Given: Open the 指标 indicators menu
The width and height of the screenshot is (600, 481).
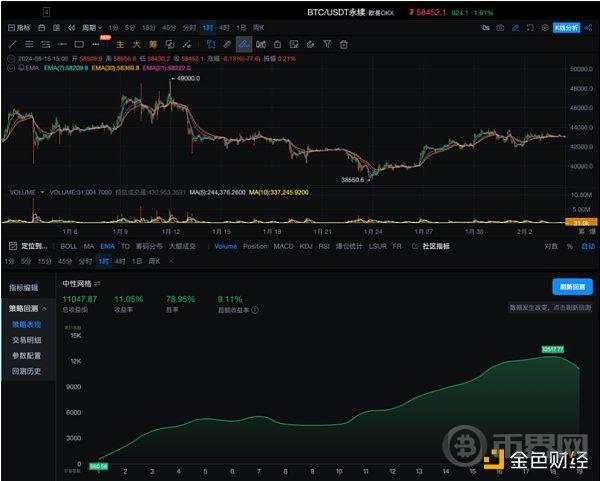Looking at the screenshot, I should pyautogui.click(x=19, y=28).
